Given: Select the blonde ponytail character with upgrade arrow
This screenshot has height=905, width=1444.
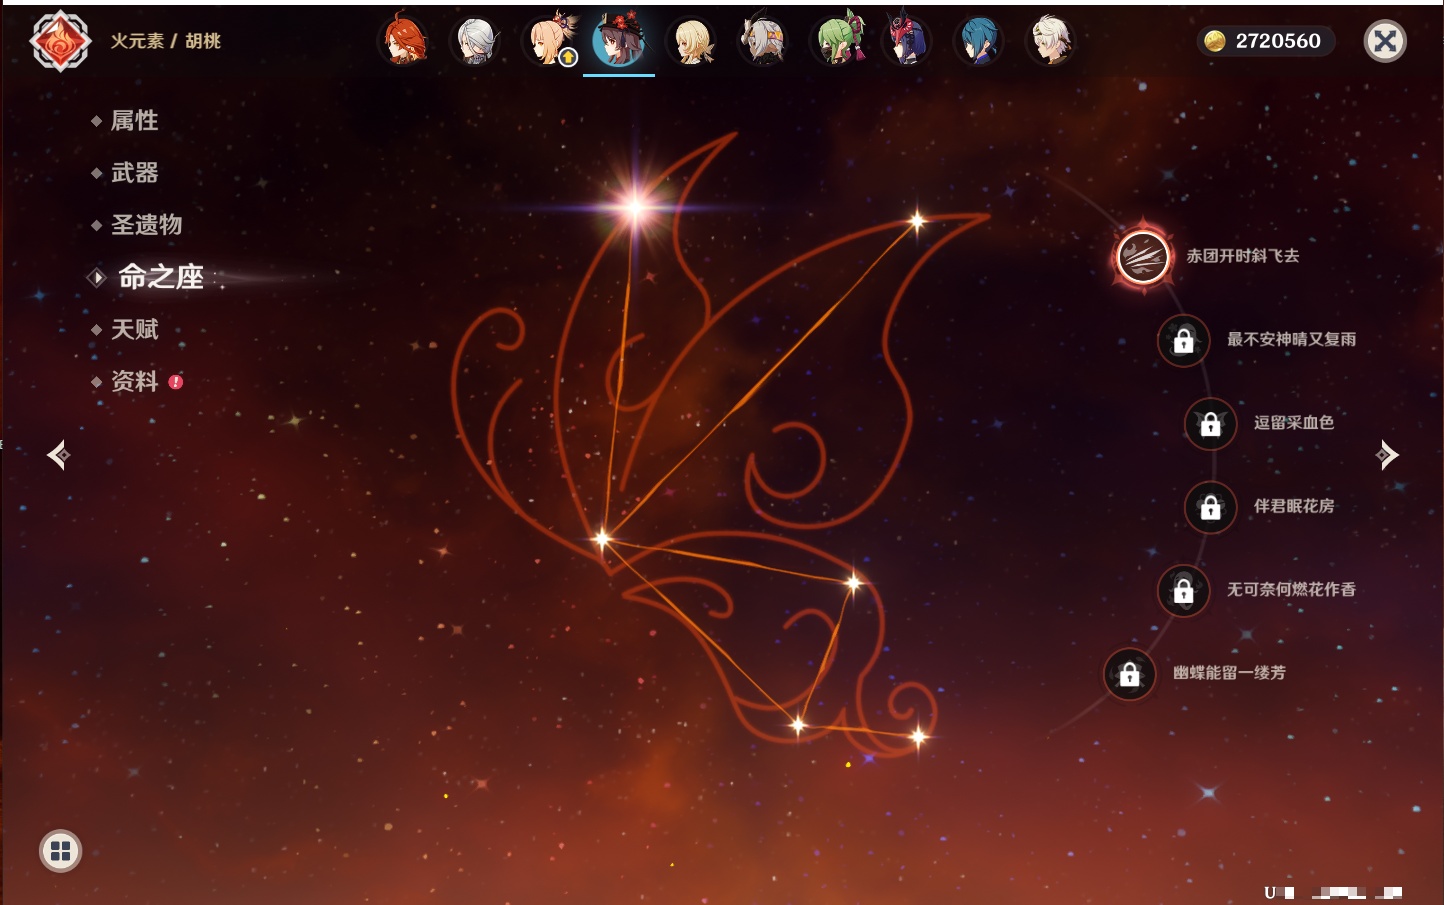Looking at the screenshot, I should [547, 41].
